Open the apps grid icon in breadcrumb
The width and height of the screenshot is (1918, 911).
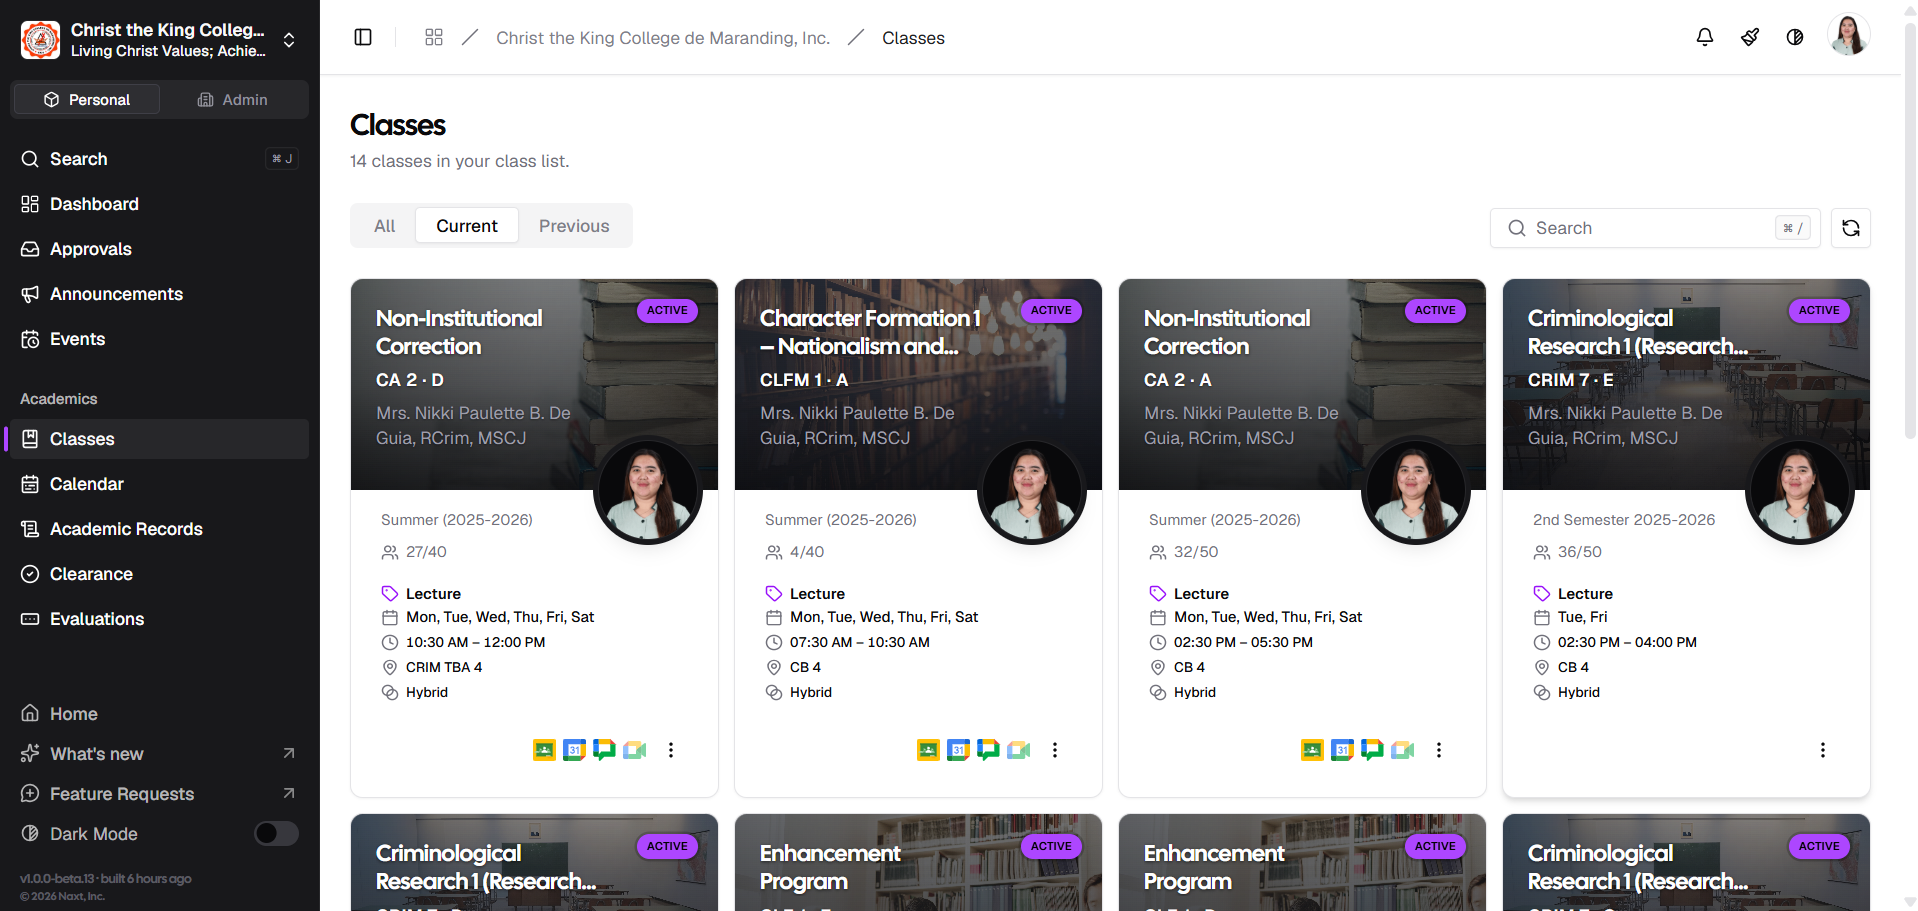pos(434,37)
